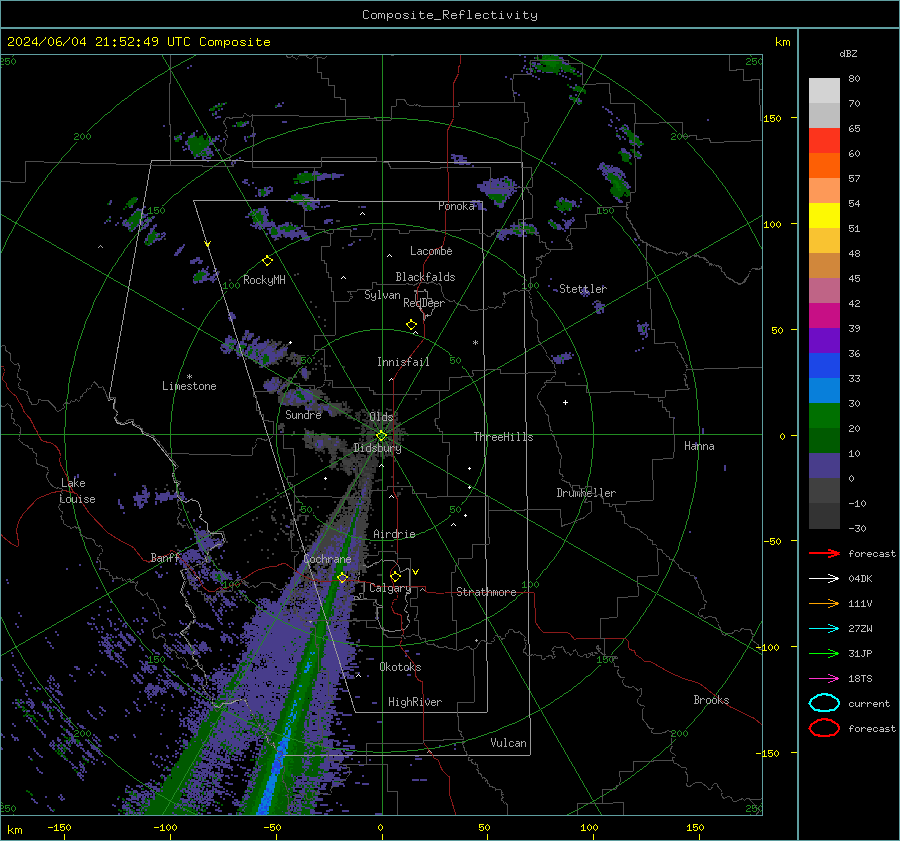The width and height of the screenshot is (900, 841).
Task: Click the Banff town label
Action: (165, 557)
